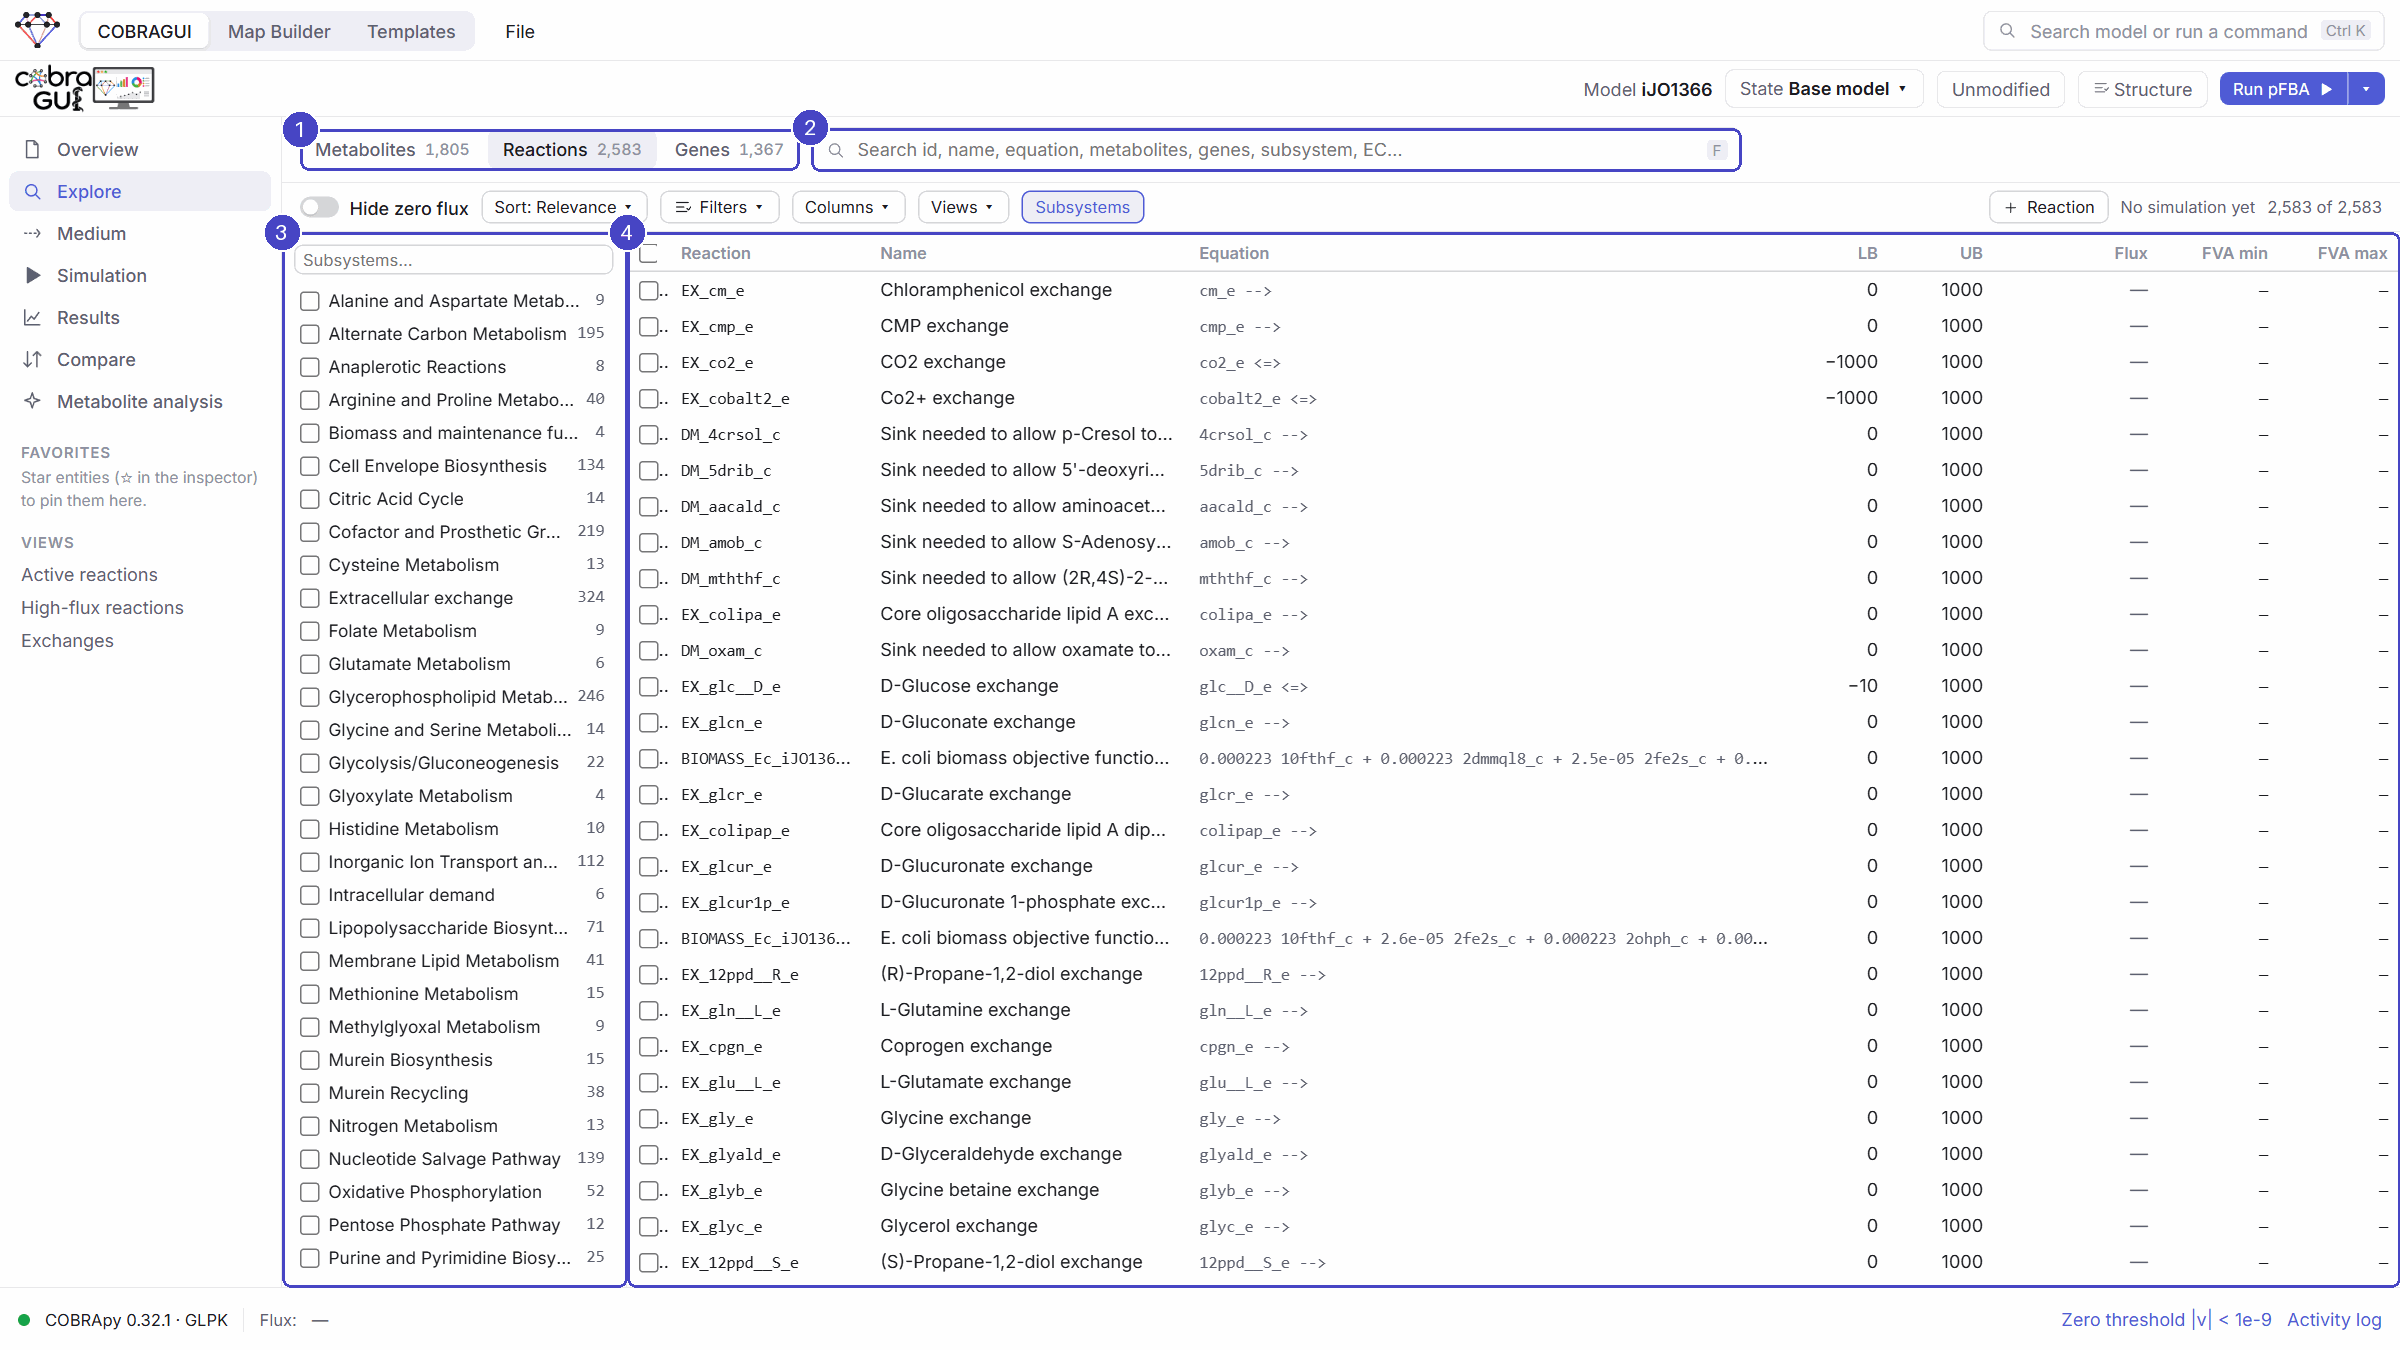Screen dimensions: 2400x1350
Task: Open the Templates tab
Action: (x=411, y=31)
